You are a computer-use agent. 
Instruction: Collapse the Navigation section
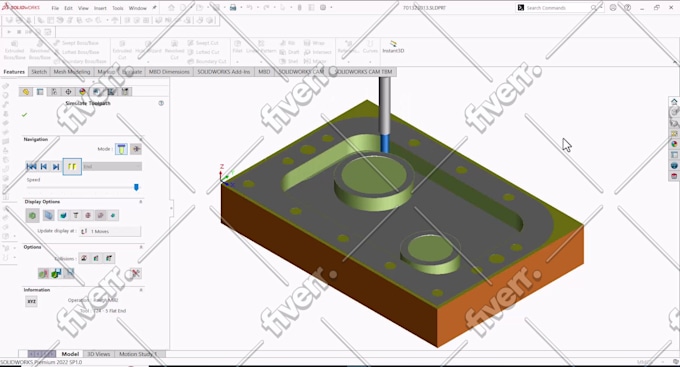coord(141,139)
